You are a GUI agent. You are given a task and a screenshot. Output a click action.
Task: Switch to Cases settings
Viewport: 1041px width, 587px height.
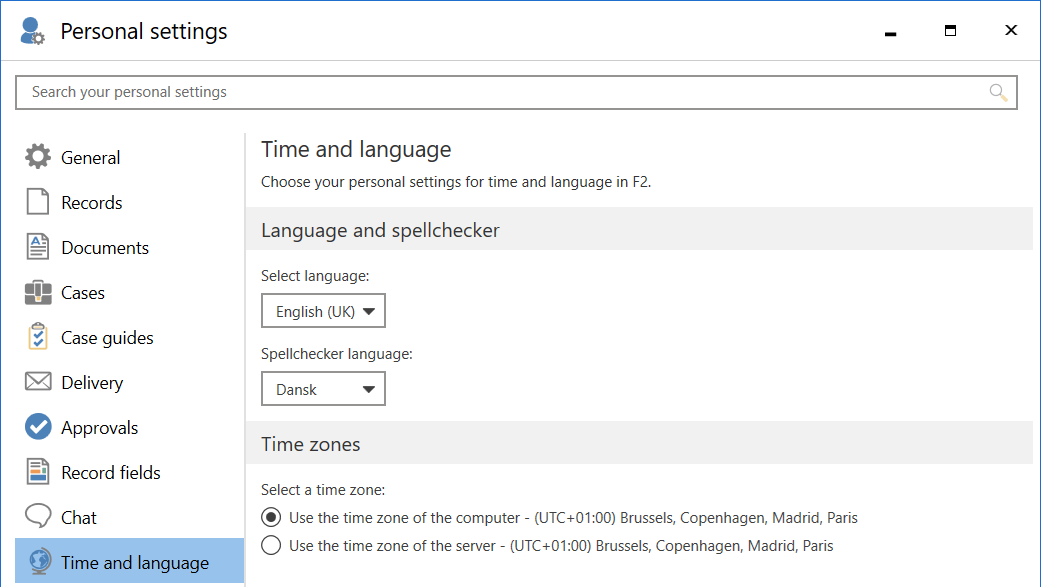point(129,293)
